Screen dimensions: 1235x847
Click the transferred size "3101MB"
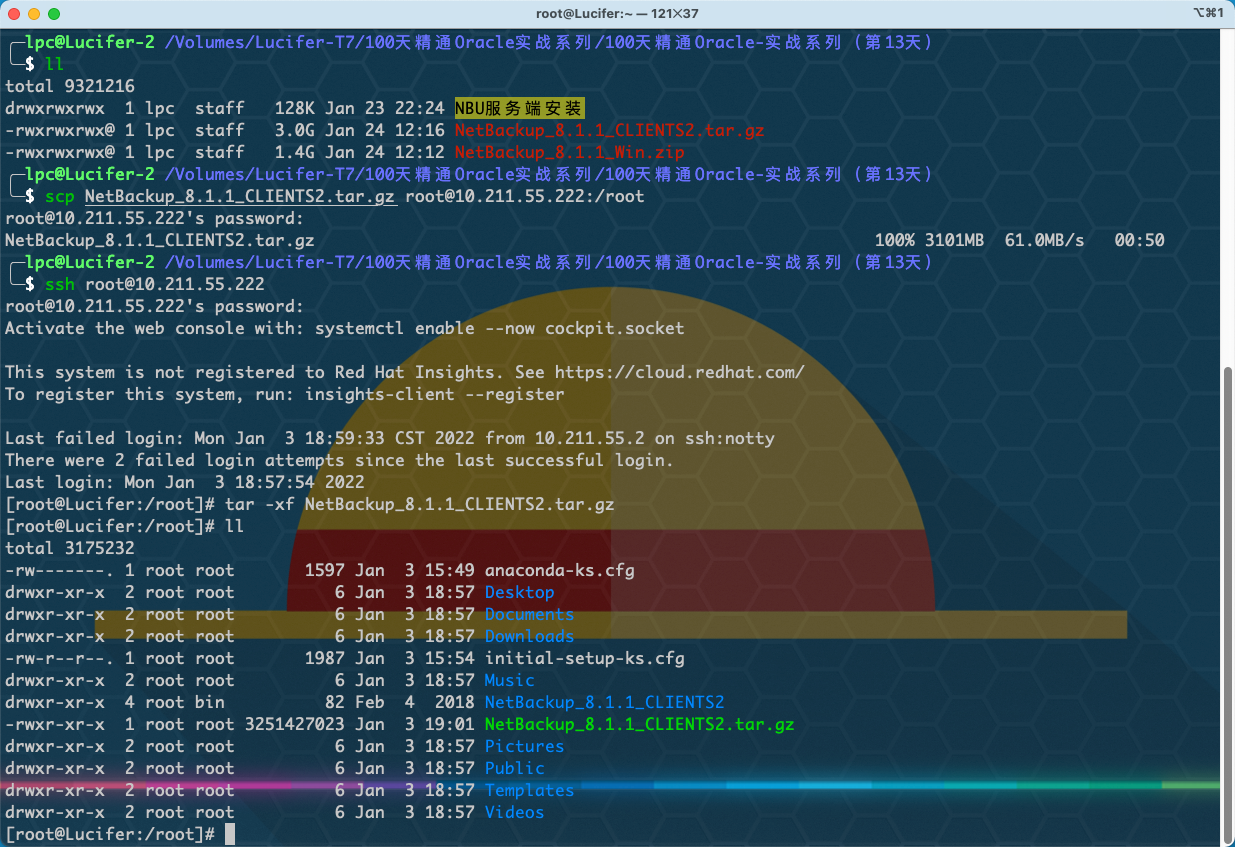tap(954, 240)
